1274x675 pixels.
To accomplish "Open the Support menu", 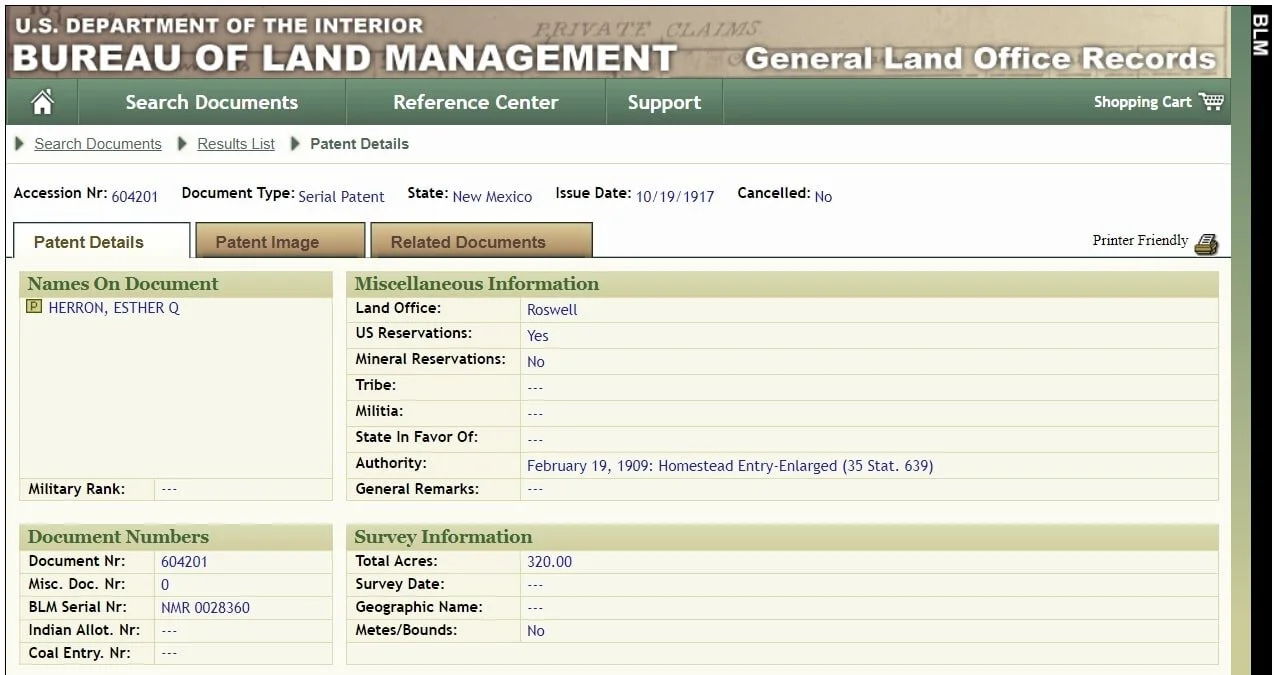I will [x=664, y=102].
